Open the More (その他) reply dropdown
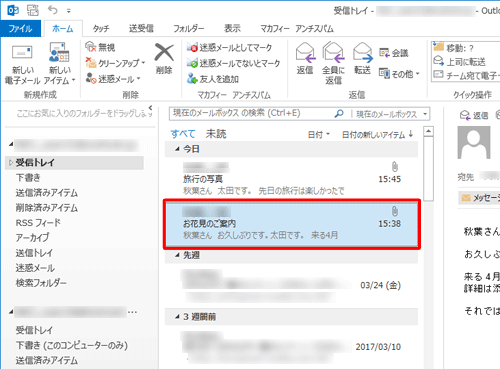This screenshot has width=500, height=369. [399, 74]
